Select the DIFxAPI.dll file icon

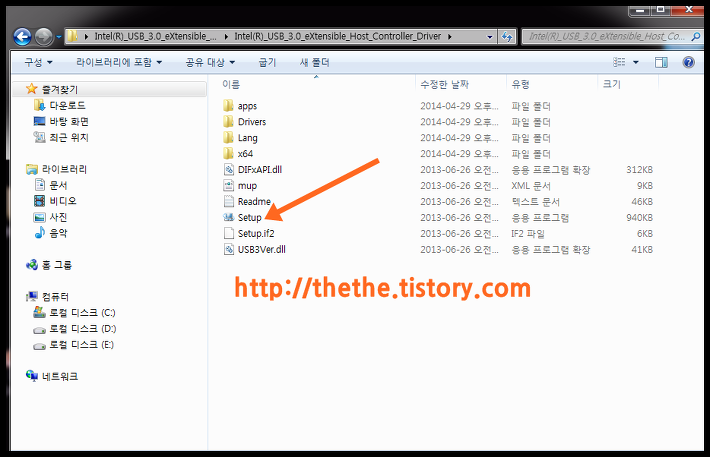click(x=228, y=169)
